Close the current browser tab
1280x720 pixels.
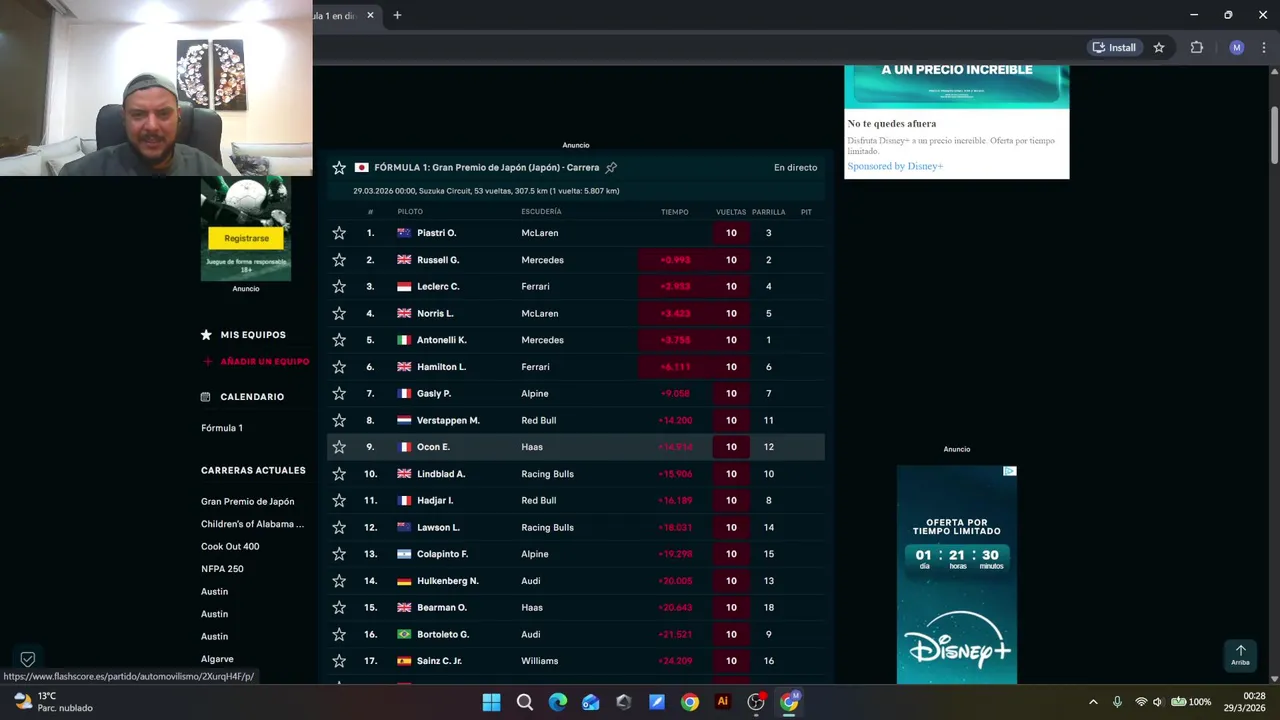tap(370, 15)
